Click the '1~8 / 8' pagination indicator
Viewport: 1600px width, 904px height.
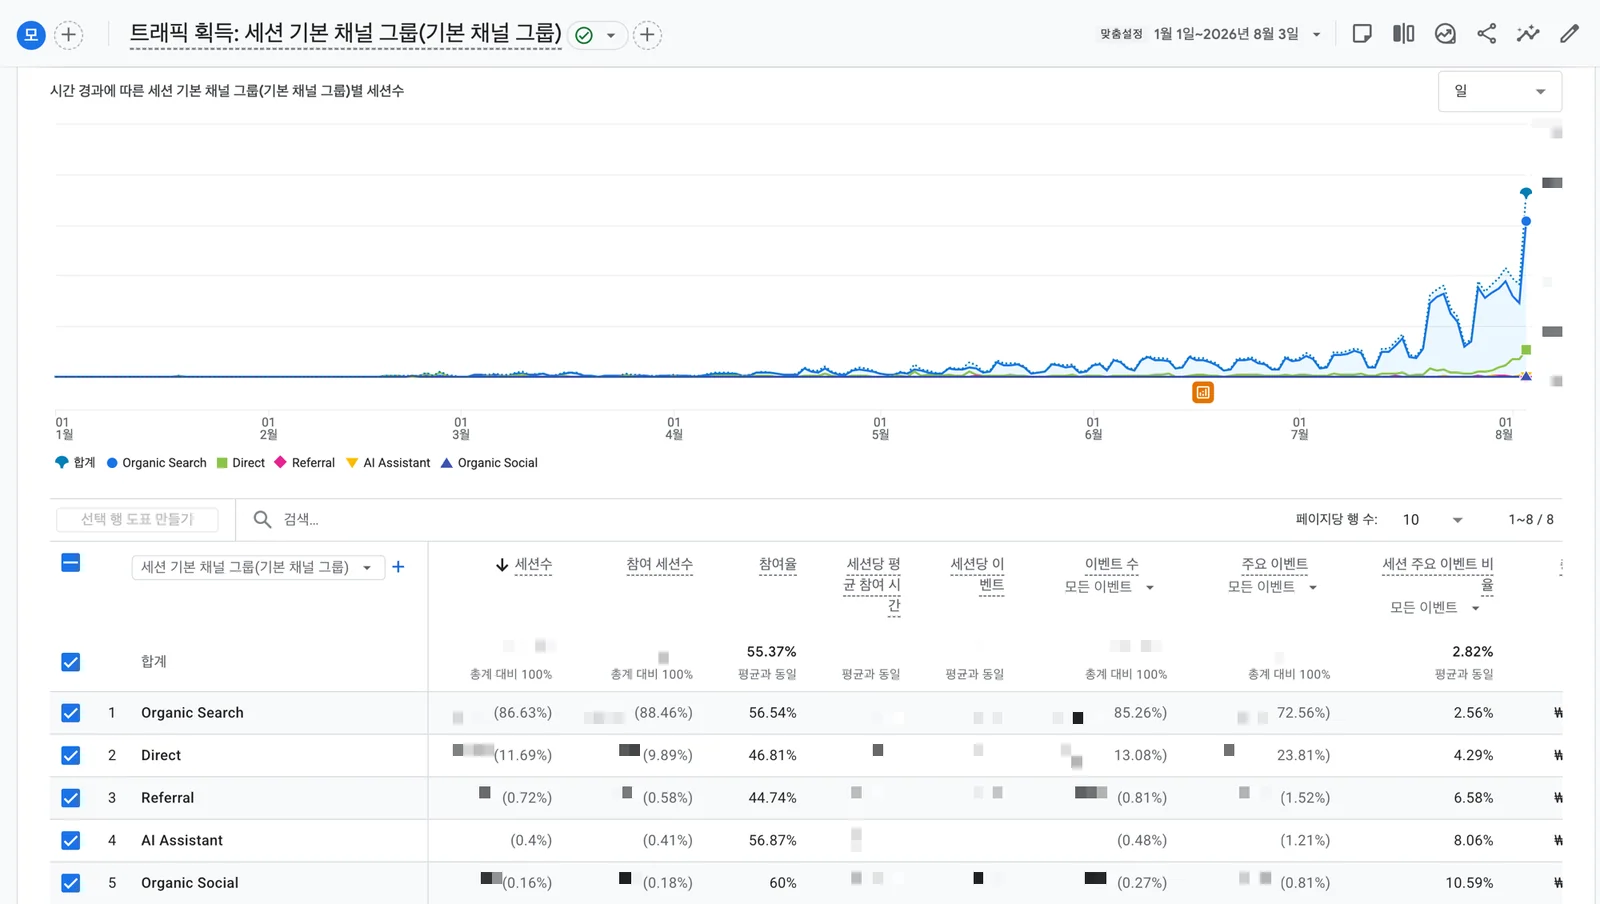(x=1531, y=519)
